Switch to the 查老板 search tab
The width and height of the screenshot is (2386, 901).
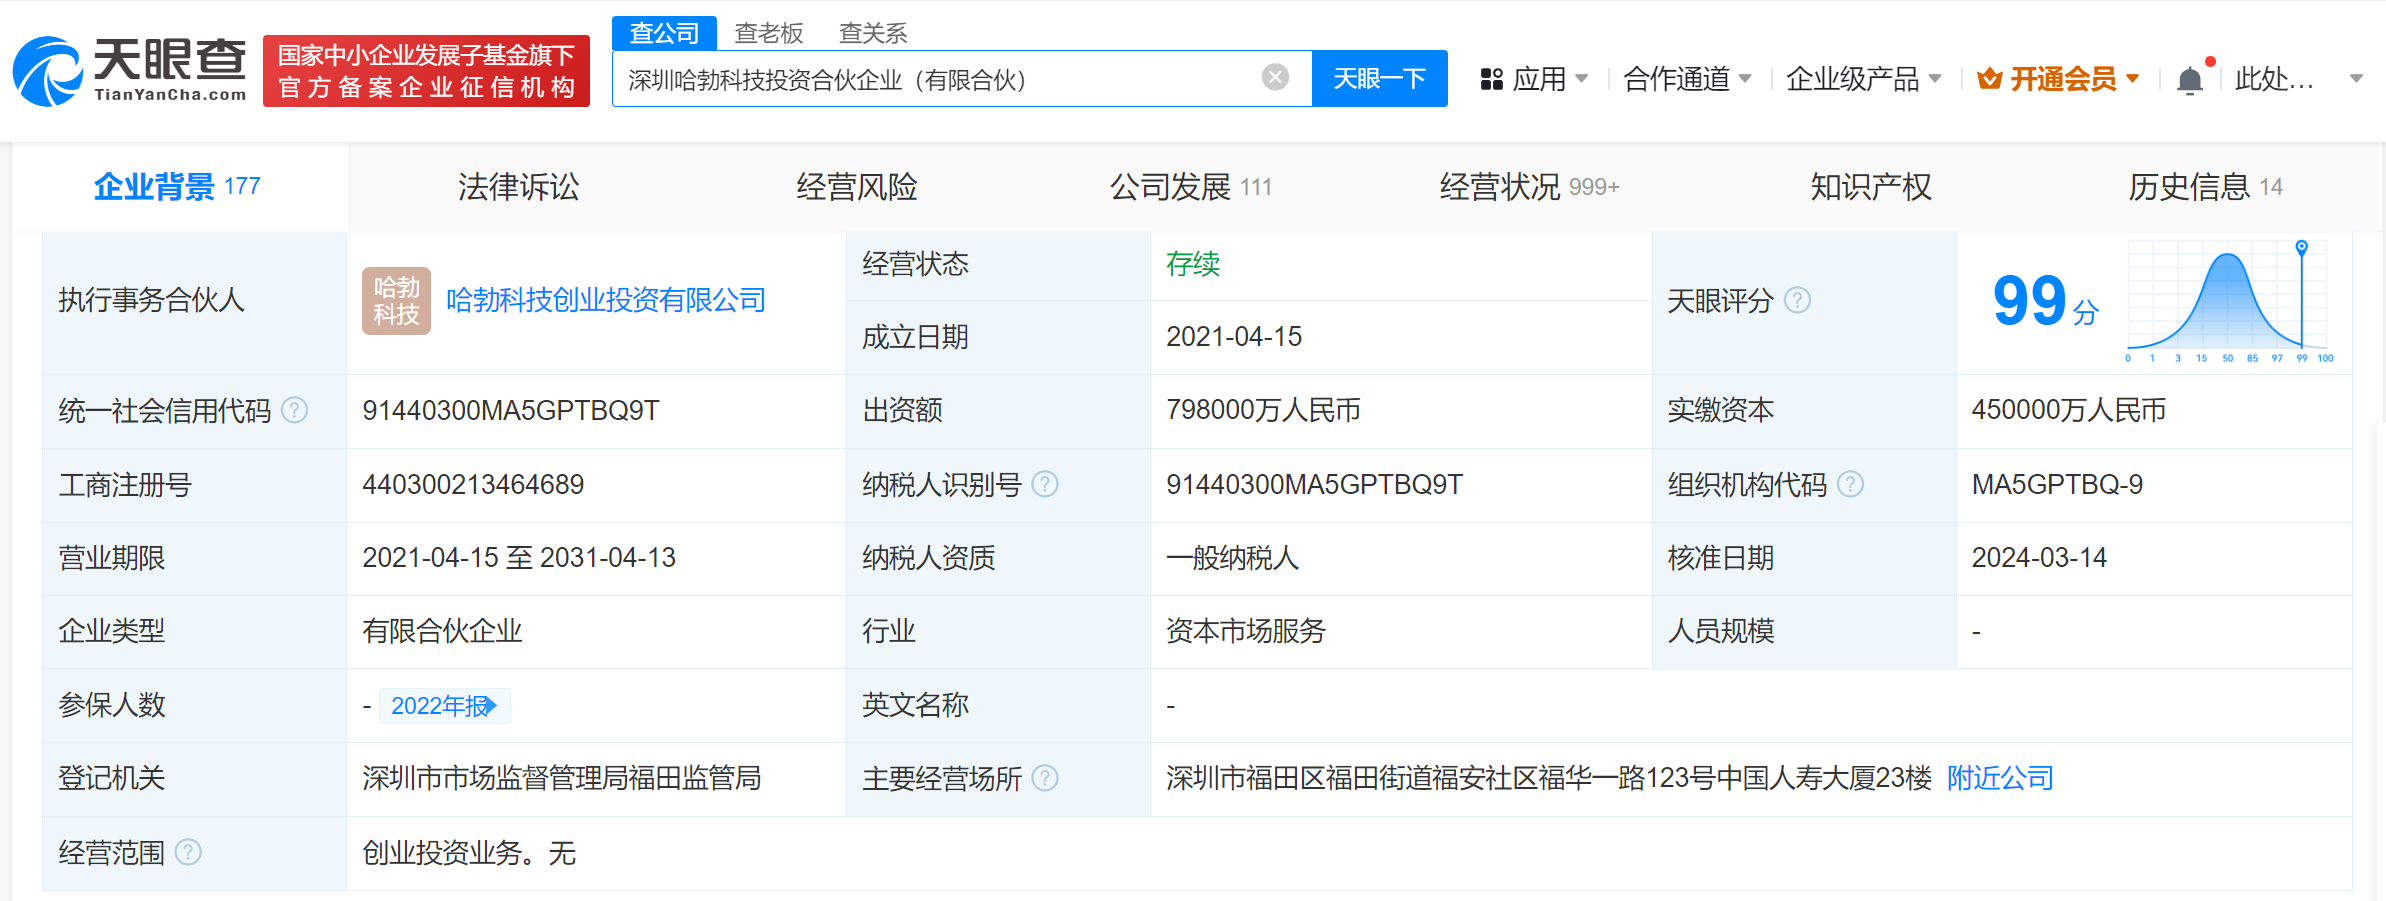pyautogui.click(x=768, y=33)
